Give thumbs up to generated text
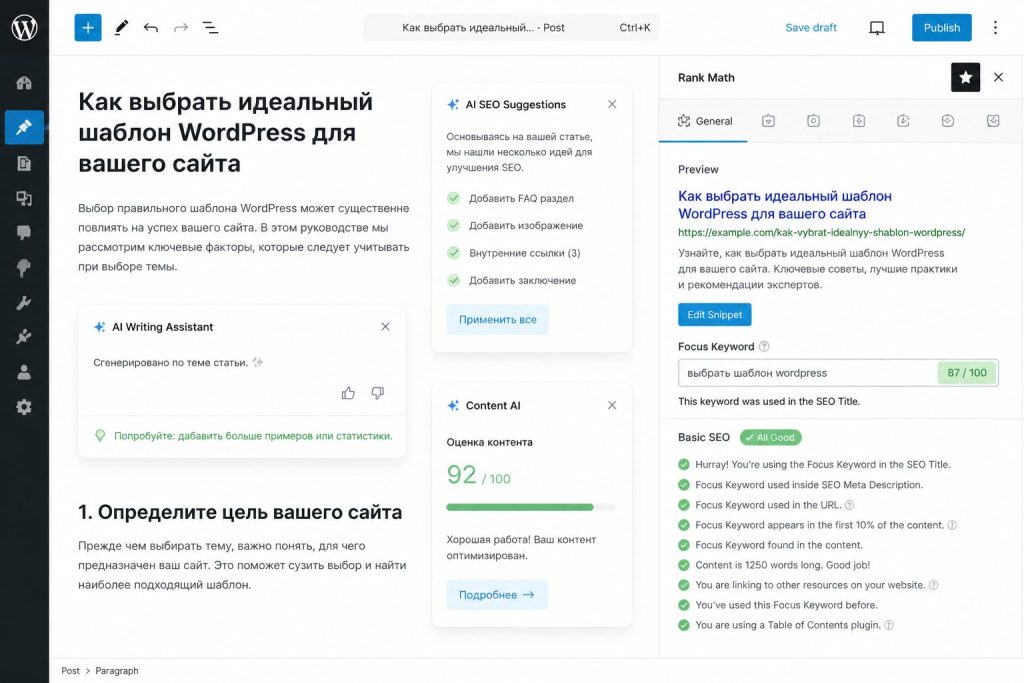This screenshot has height=683, width=1024. tap(348, 393)
